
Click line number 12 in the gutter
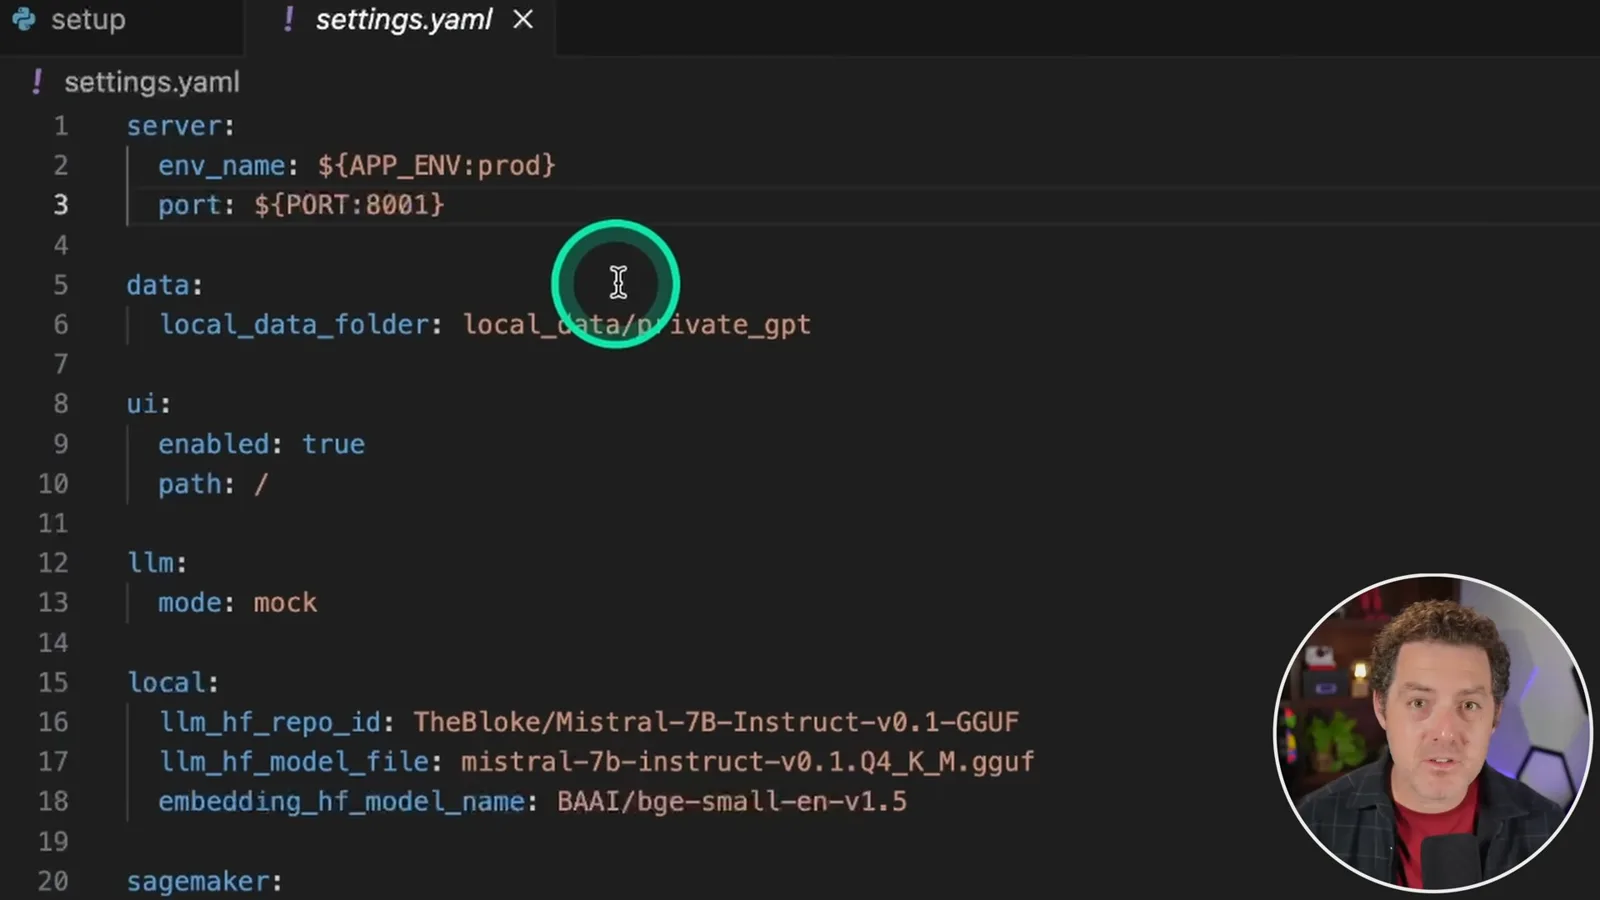(53, 563)
